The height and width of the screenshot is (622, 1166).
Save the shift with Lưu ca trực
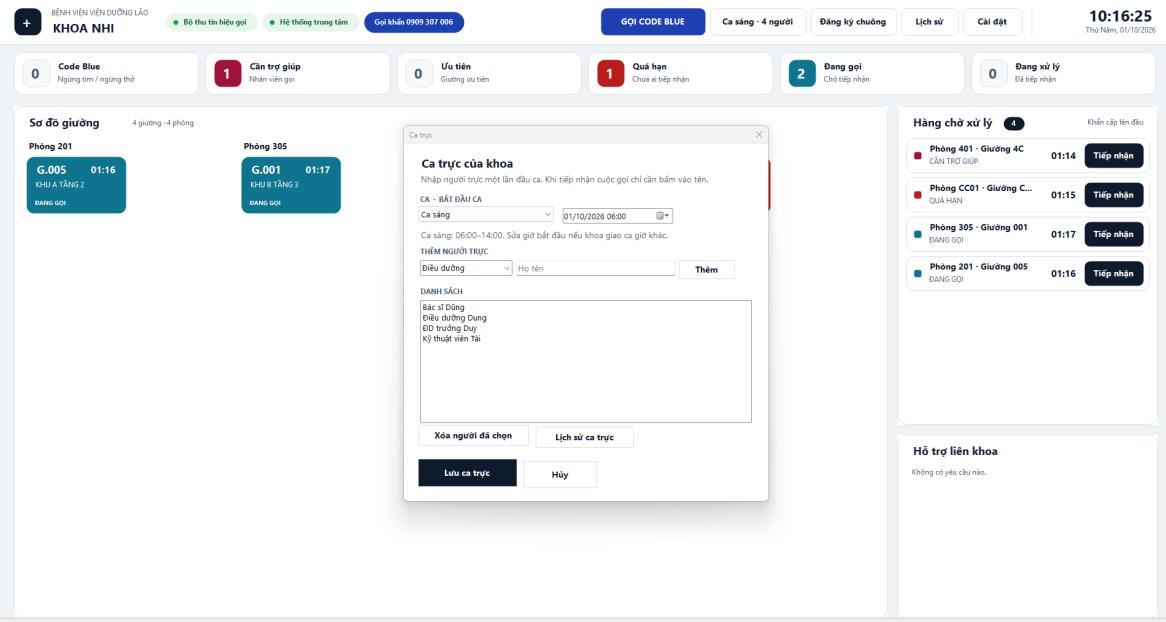click(x=467, y=473)
